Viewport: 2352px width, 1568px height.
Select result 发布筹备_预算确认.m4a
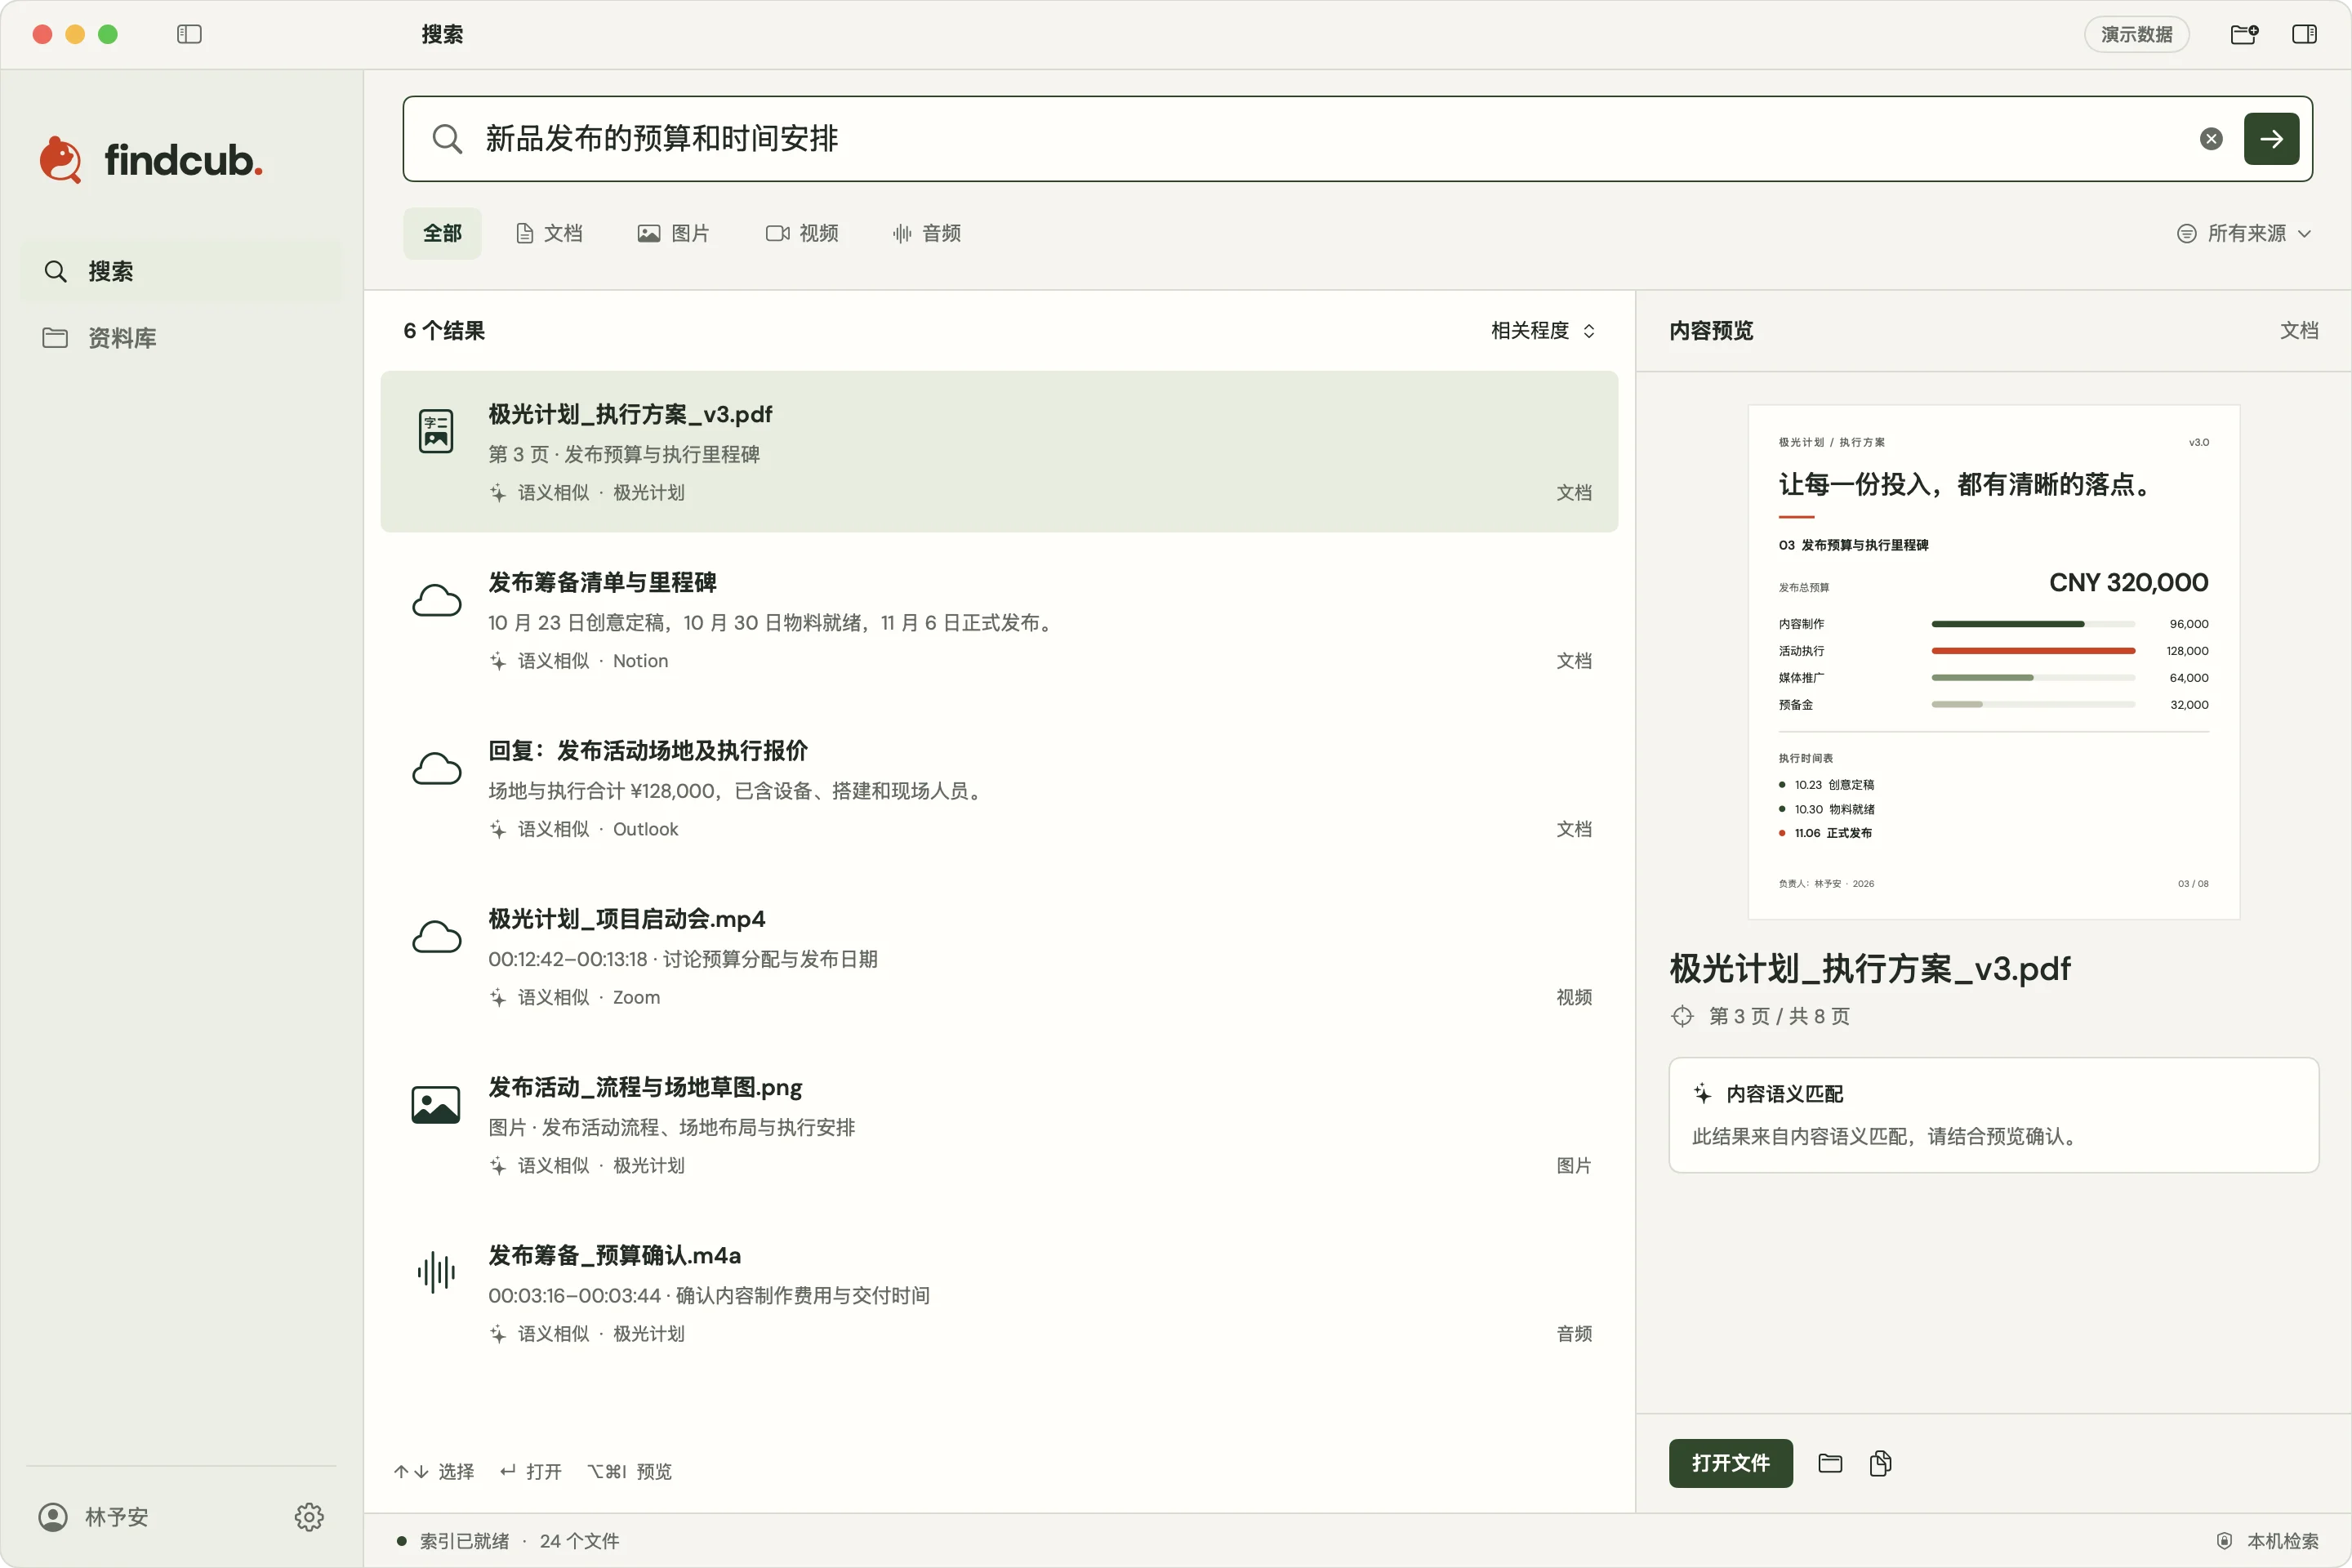(999, 1292)
